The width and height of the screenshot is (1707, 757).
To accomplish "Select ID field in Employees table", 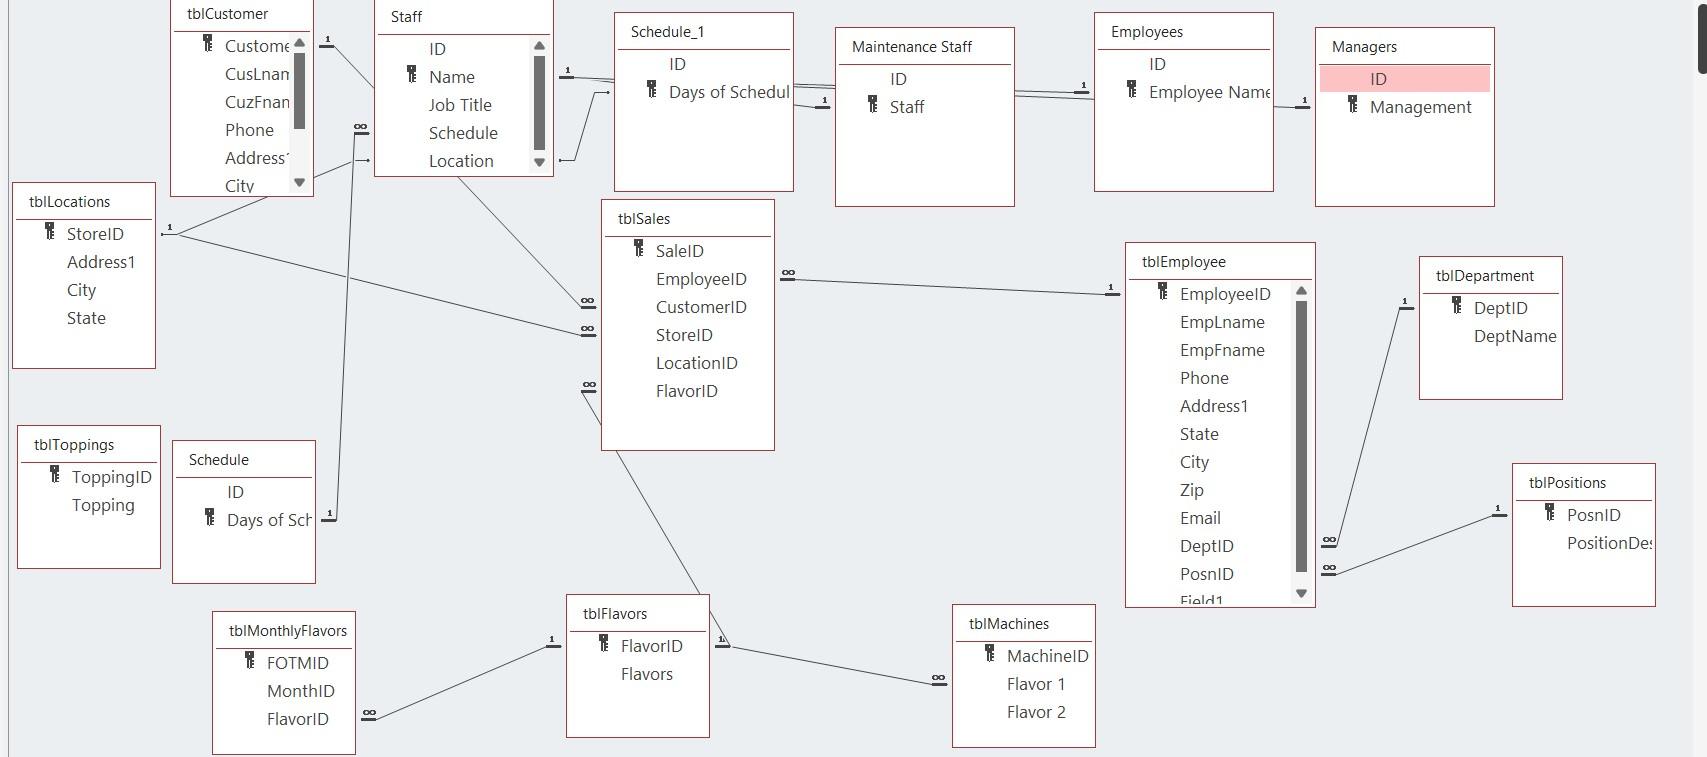I will (1157, 64).
